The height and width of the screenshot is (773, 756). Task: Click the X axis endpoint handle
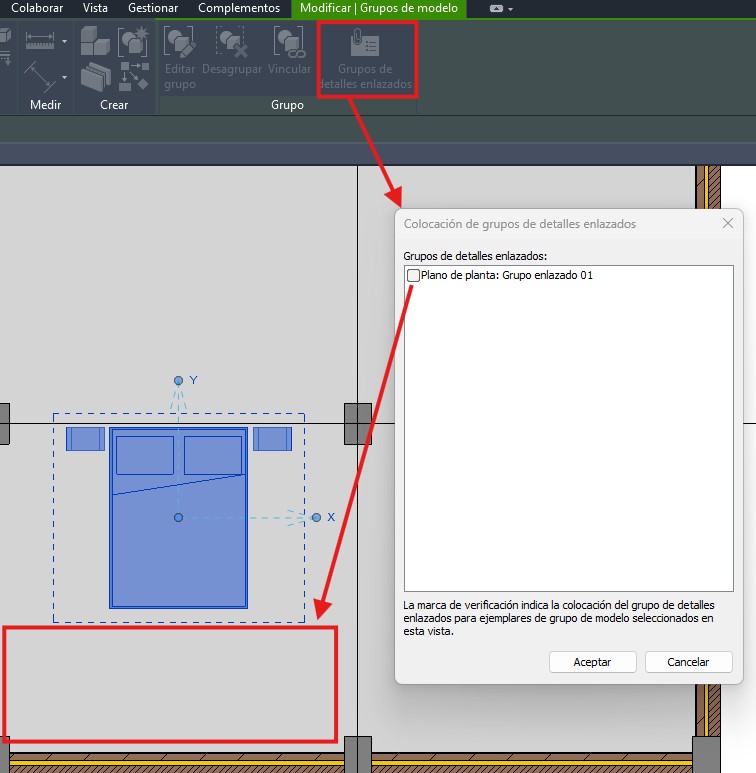coord(316,517)
